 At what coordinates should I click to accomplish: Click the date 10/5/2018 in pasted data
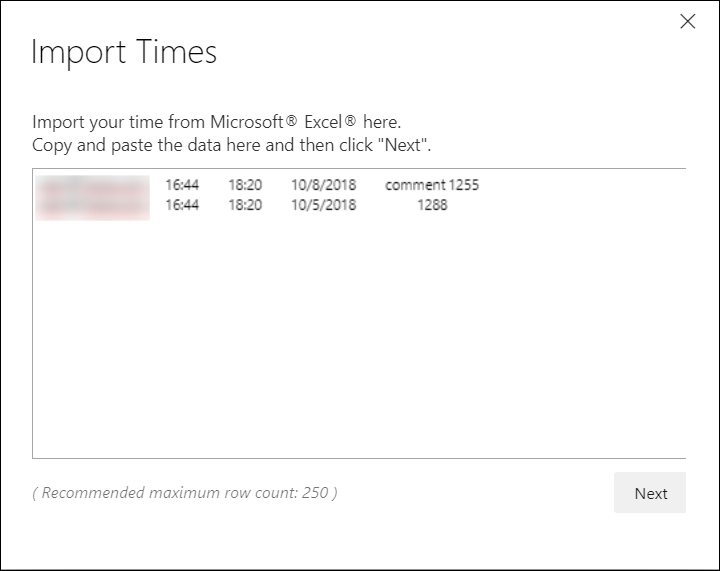(x=324, y=204)
